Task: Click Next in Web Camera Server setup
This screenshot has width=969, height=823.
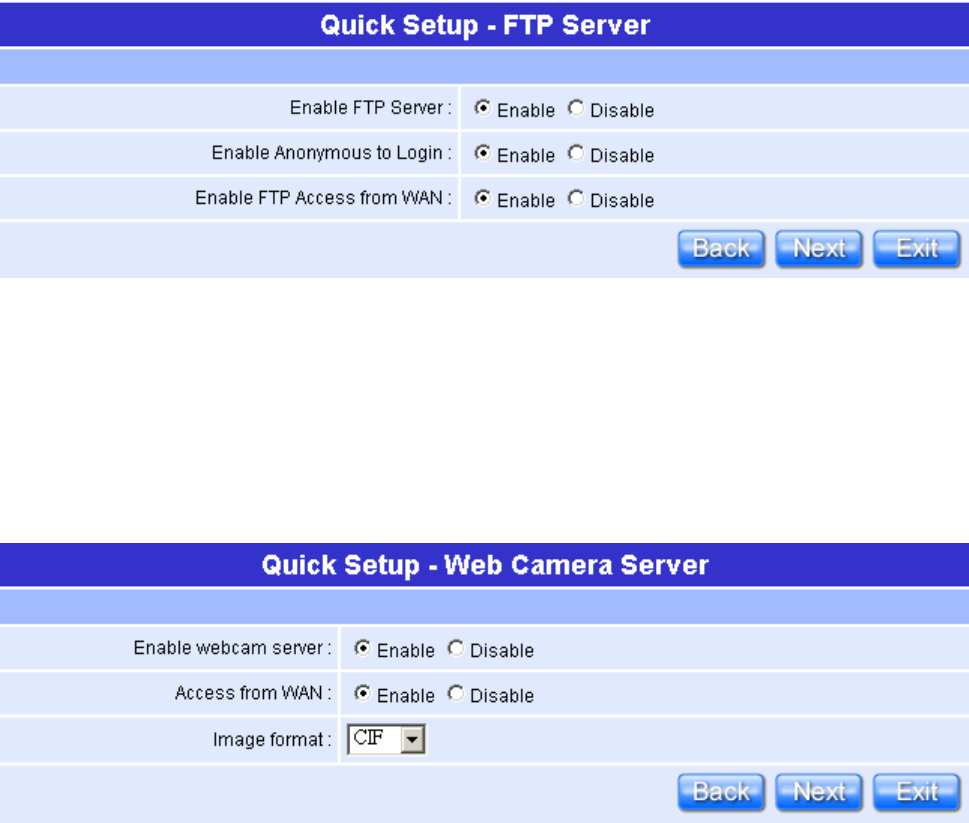Action: pyautogui.click(x=819, y=792)
